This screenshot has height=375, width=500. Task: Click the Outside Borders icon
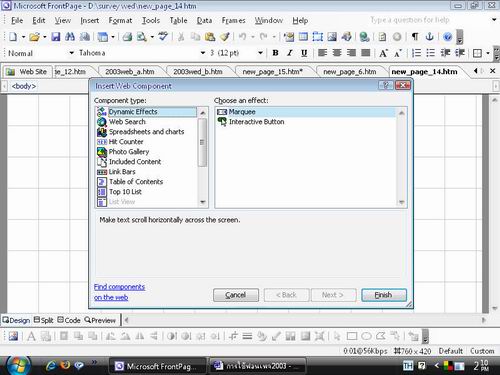(477, 53)
